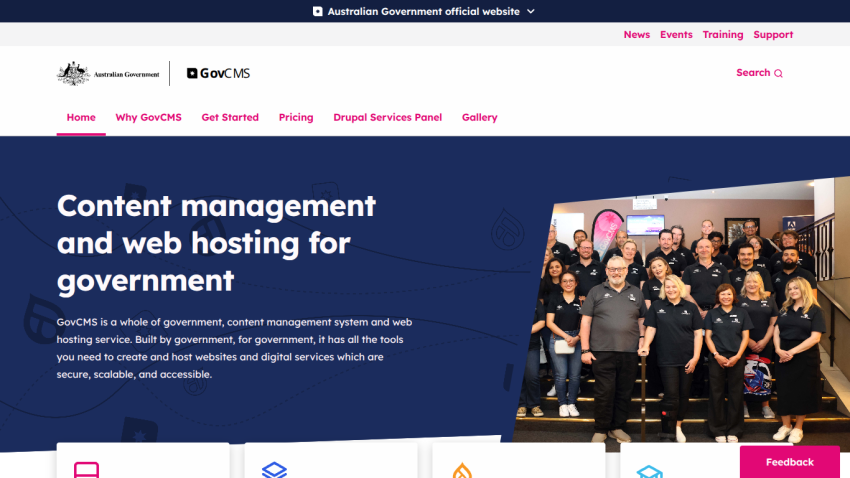Click the government shield icon in top banner
This screenshot has height=478, width=850.
click(x=318, y=11)
